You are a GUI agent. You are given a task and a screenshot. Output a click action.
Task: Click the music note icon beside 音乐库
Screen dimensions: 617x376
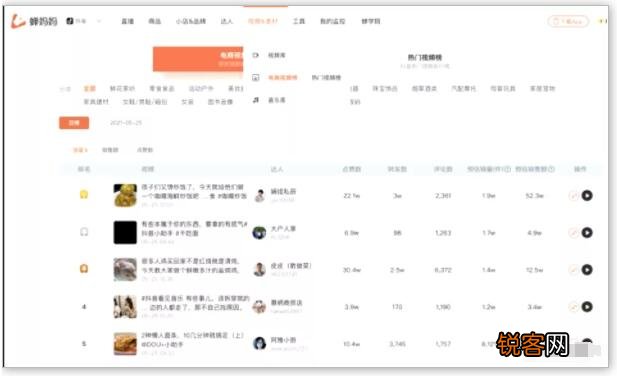click(x=256, y=100)
